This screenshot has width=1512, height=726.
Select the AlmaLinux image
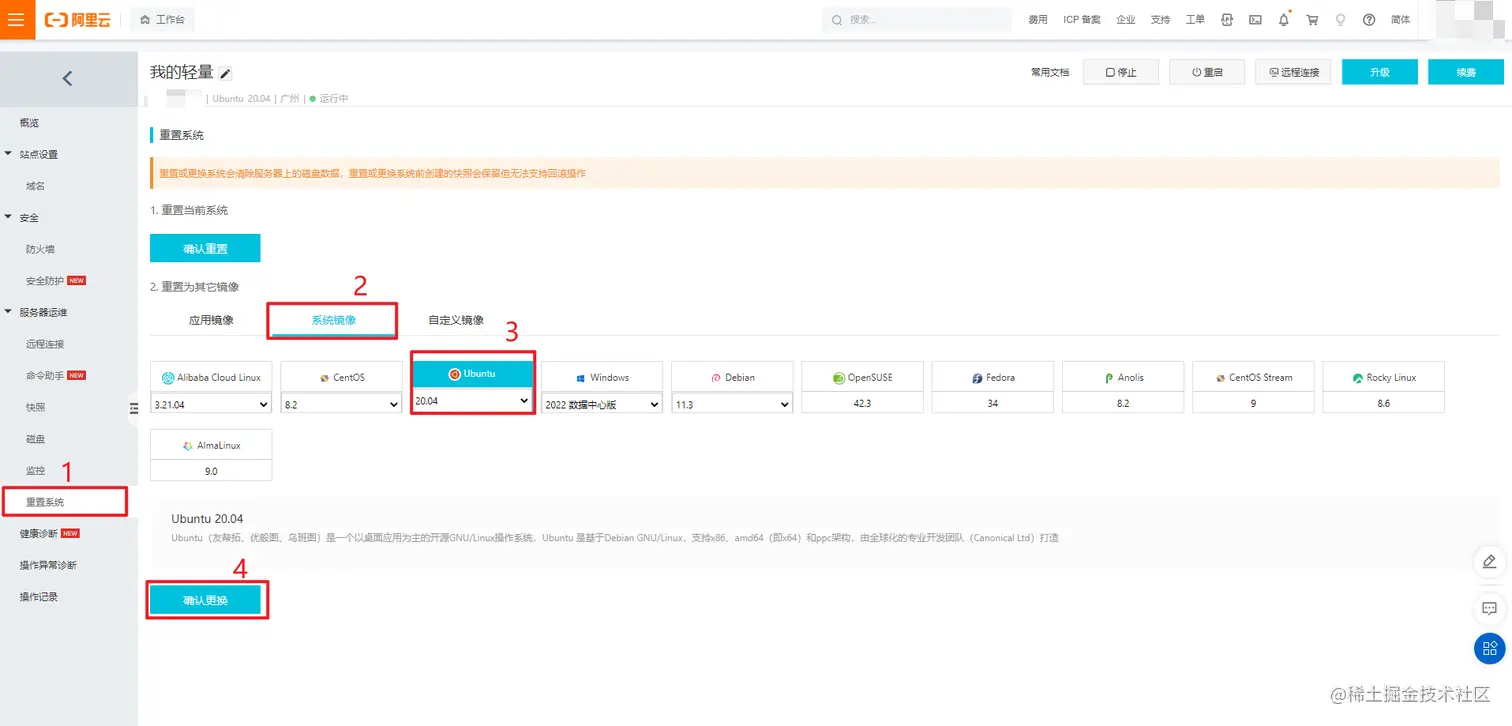pyautogui.click(x=211, y=445)
